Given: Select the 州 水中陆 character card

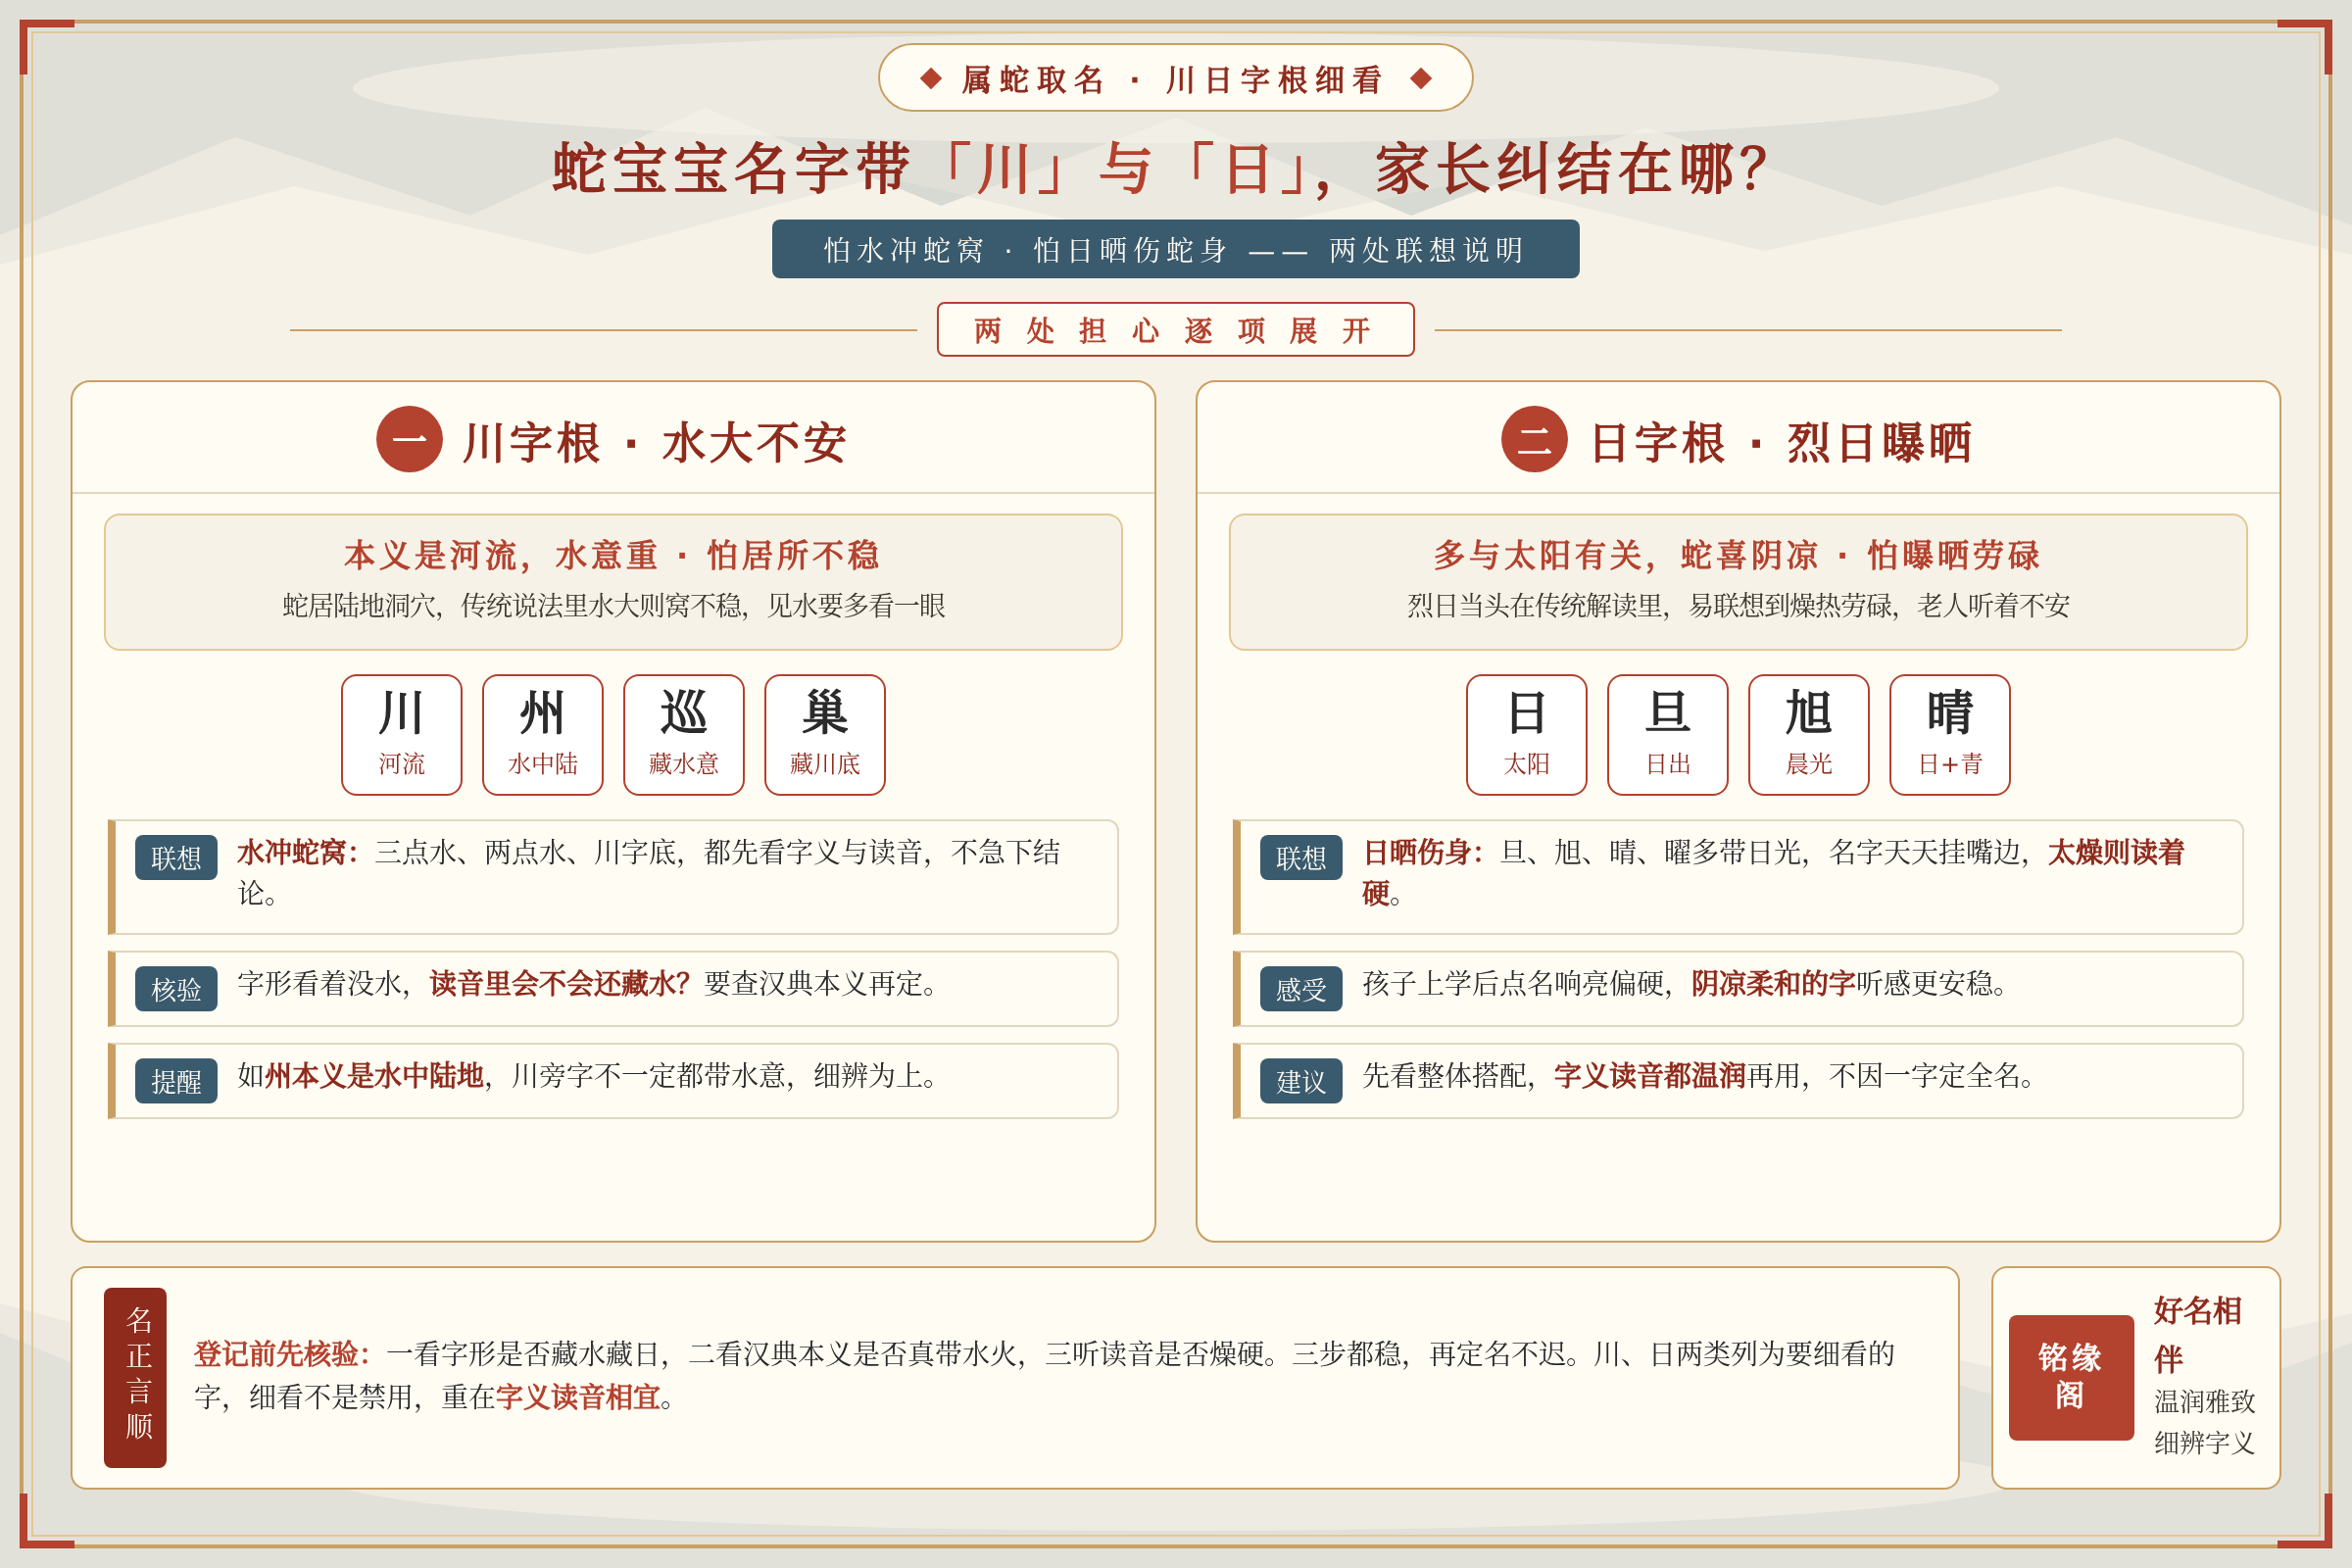Looking at the screenshot, I should coord(542,735).
